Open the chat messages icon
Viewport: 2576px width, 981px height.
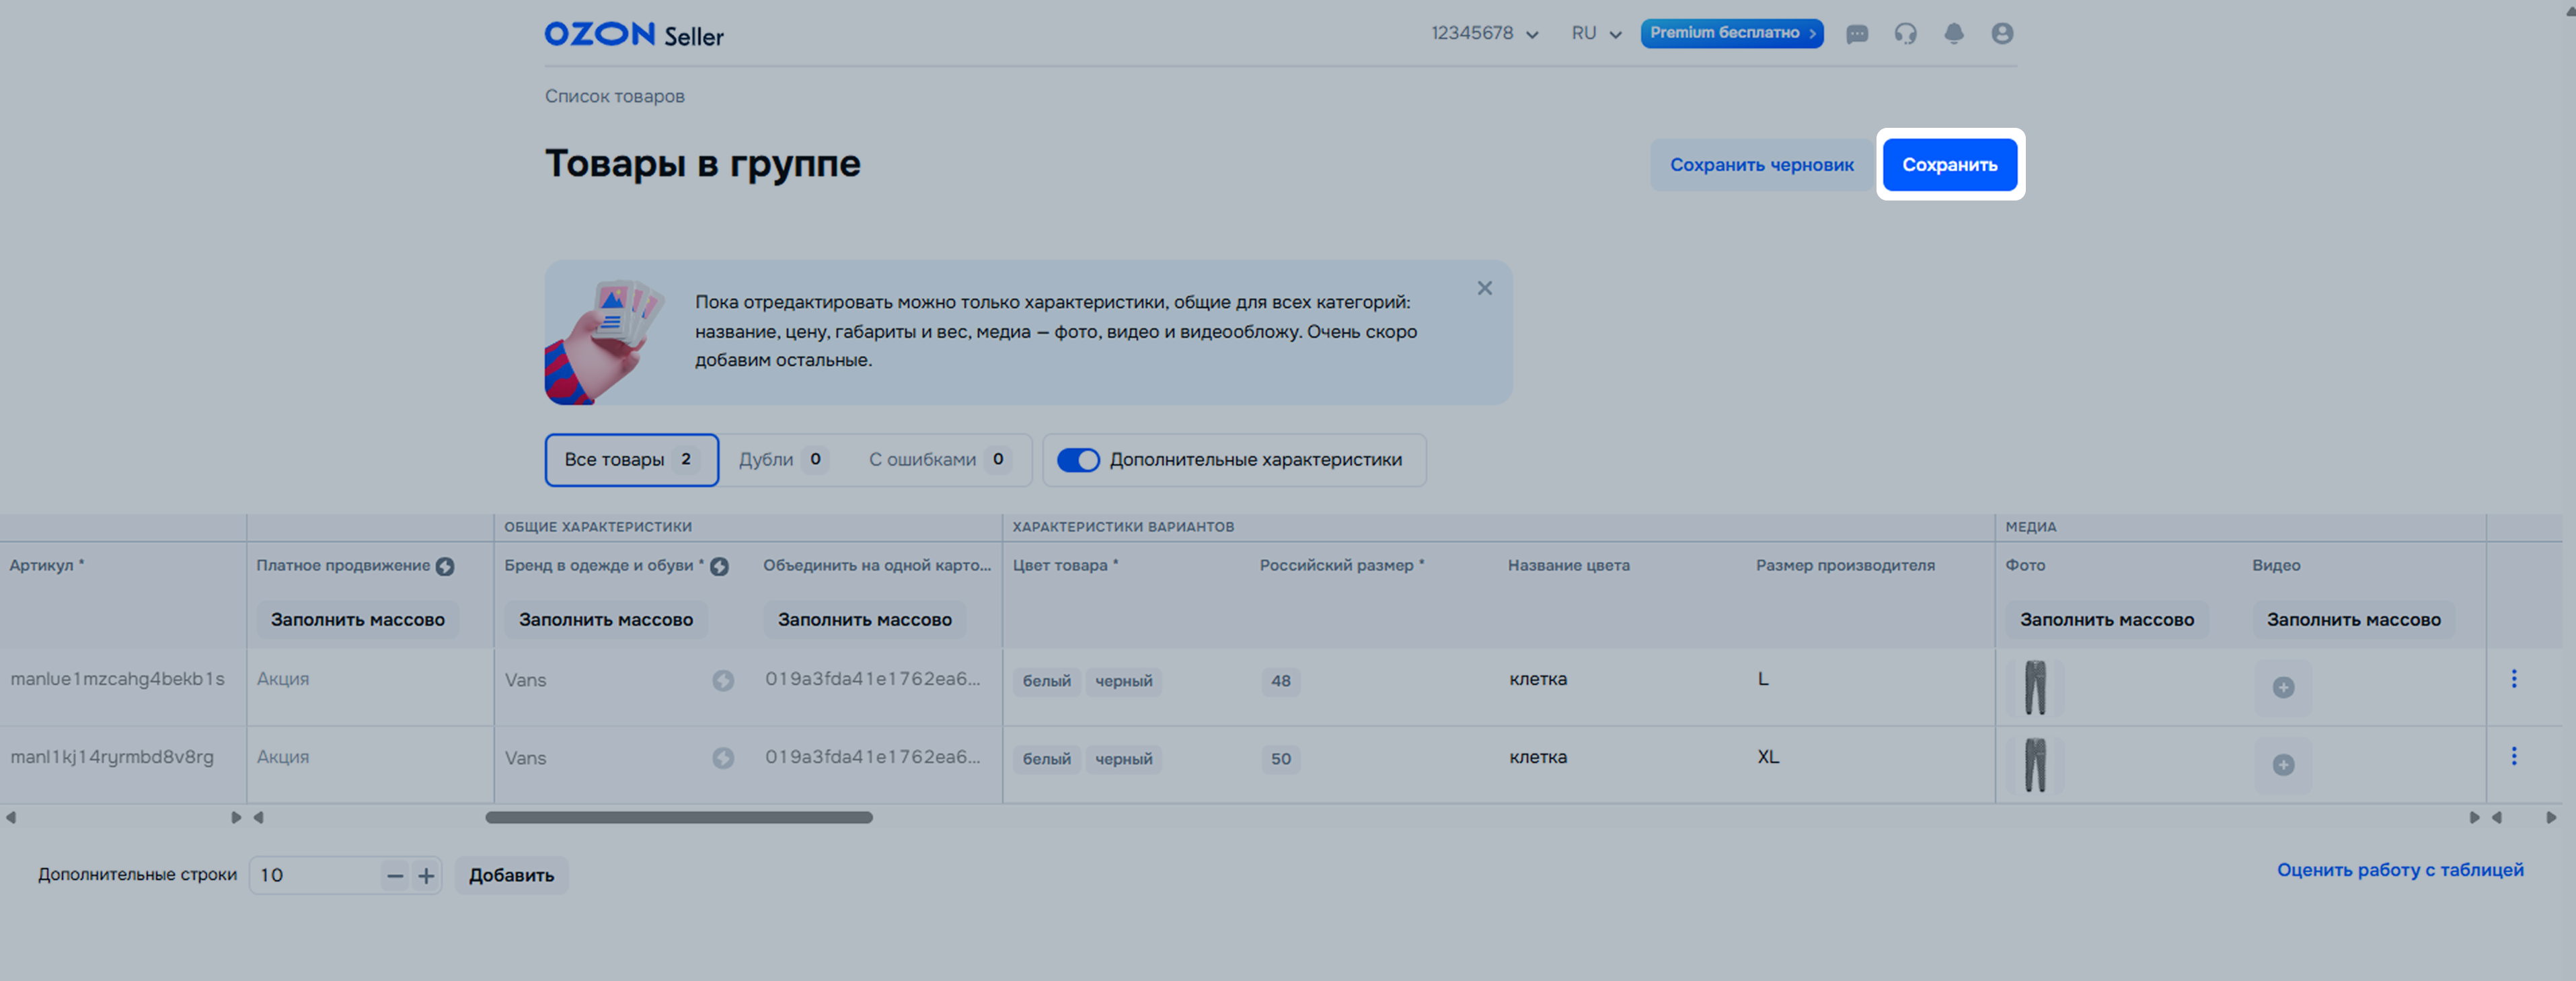coord(1857,34)
